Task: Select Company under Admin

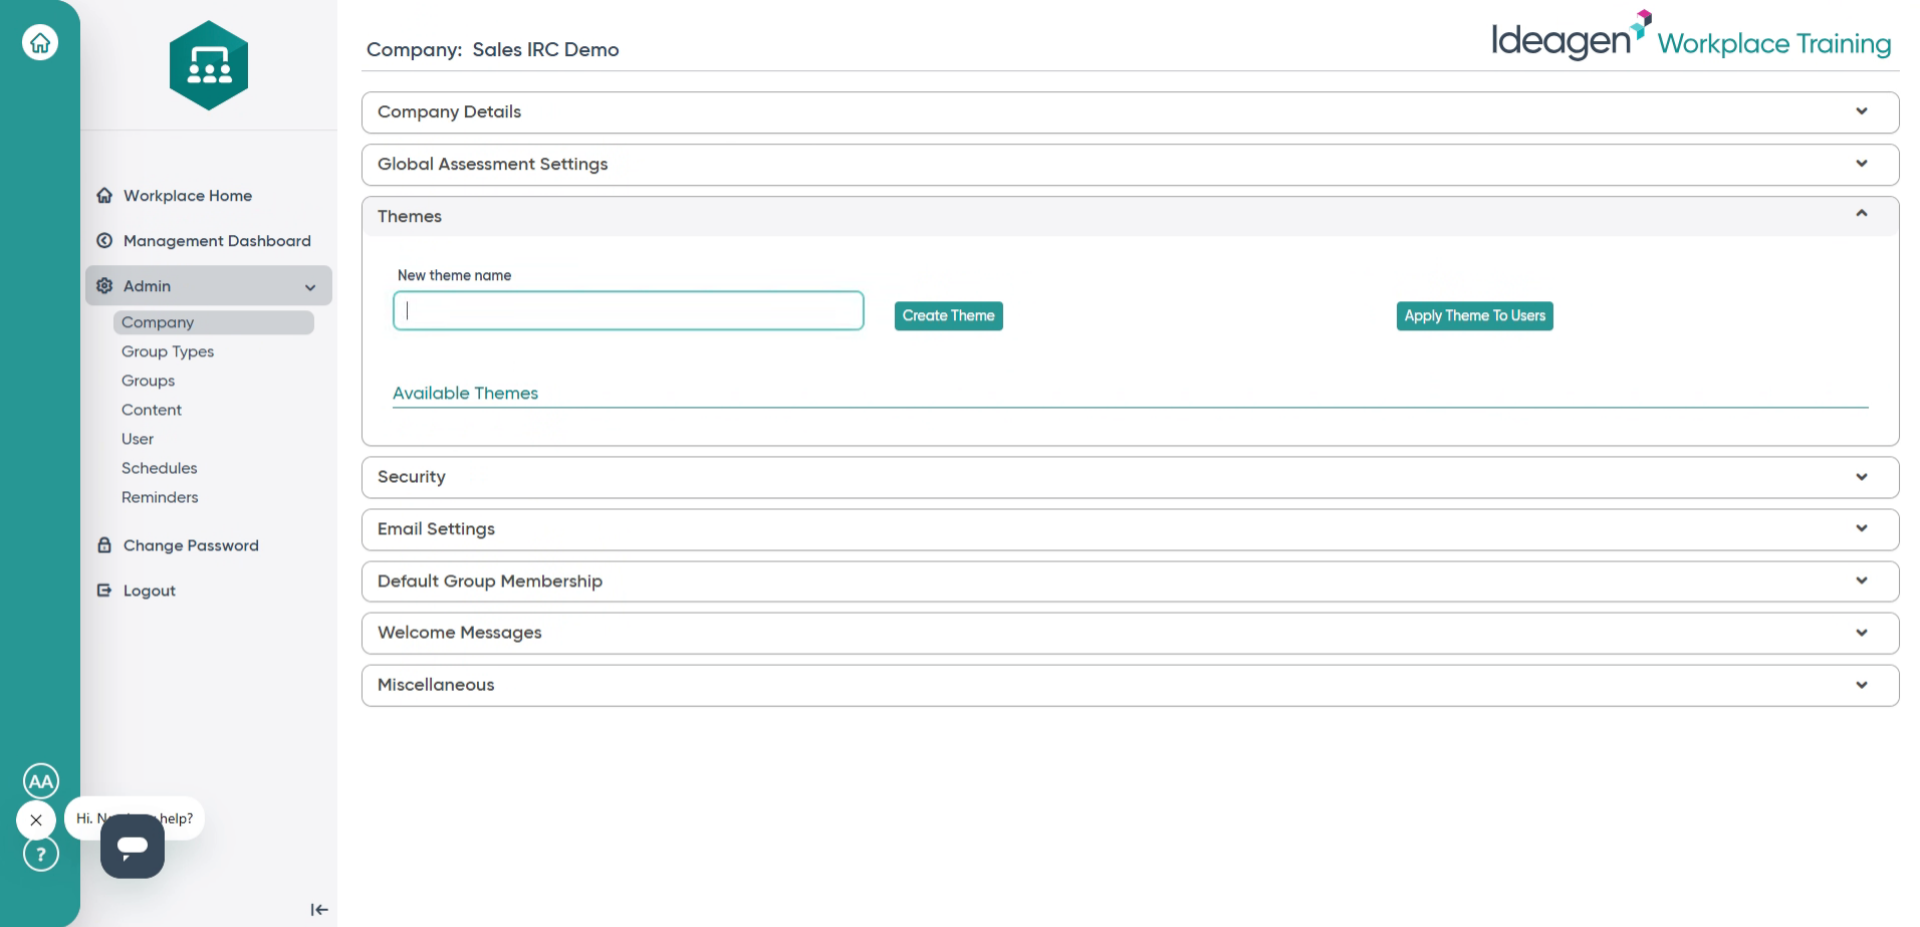Action: 213,322
